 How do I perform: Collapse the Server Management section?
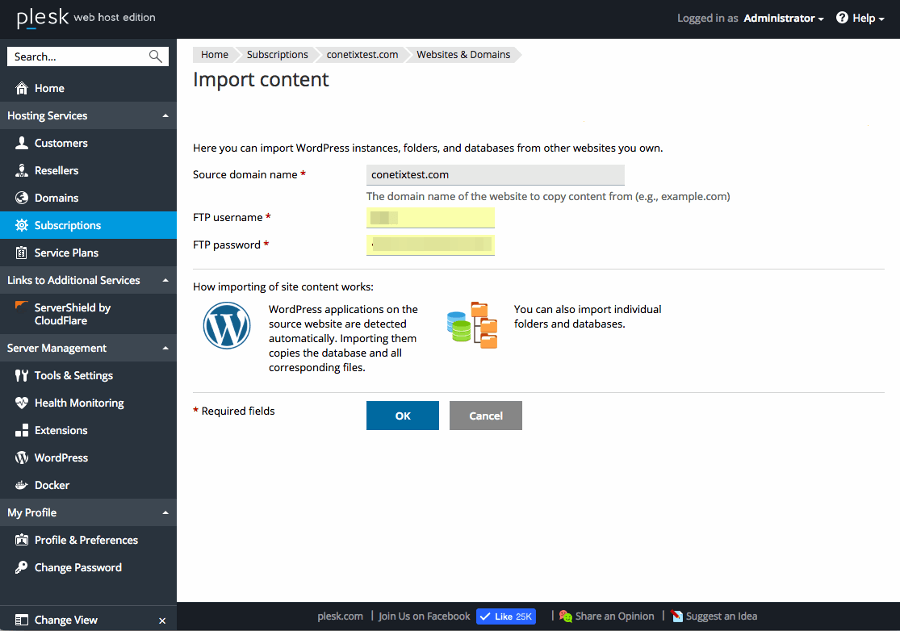(165, 348)
